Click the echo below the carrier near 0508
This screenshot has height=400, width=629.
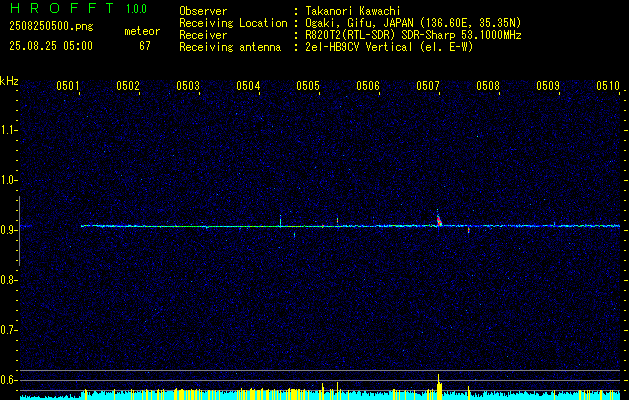pyautogui.click(x=468, y=230)
